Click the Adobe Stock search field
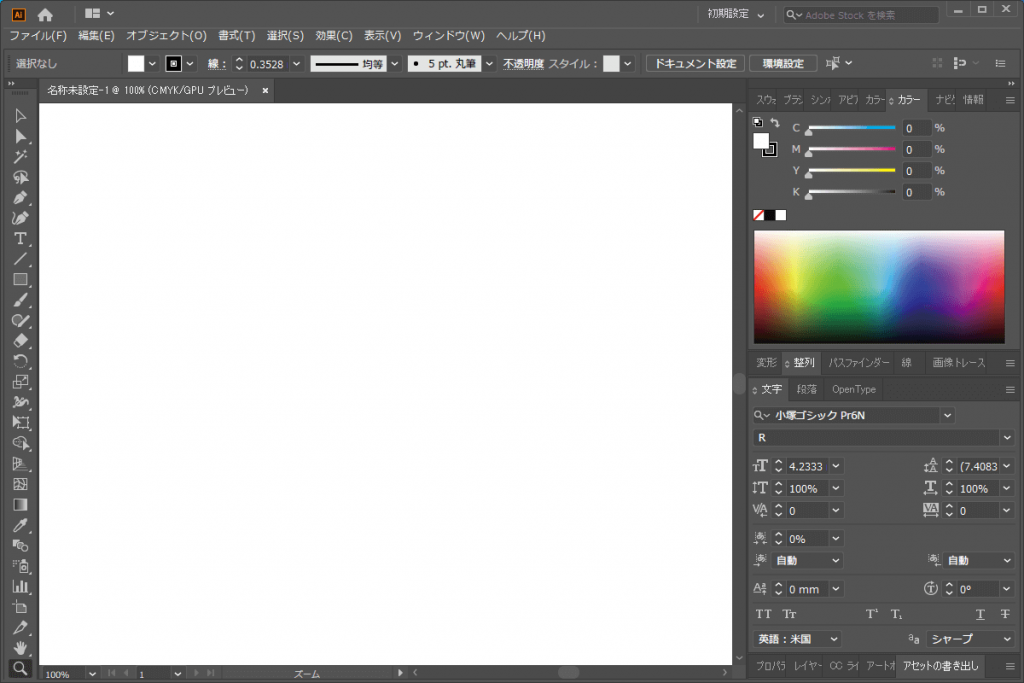 click(861, 14)
